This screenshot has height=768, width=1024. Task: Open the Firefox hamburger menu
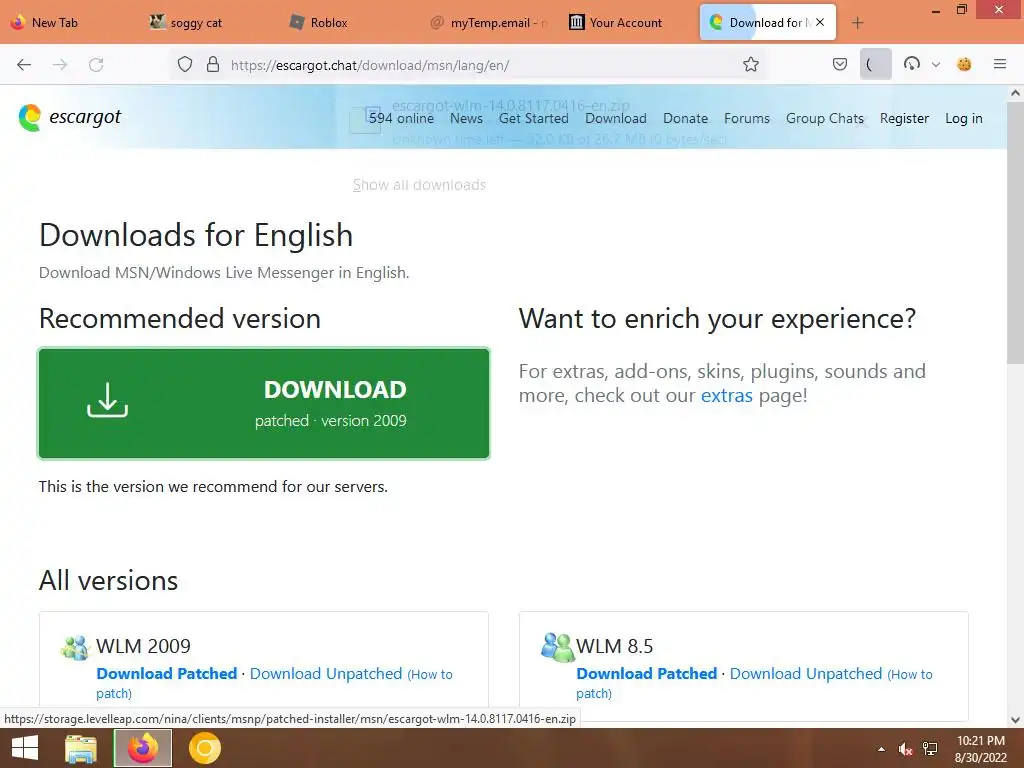1000,64
